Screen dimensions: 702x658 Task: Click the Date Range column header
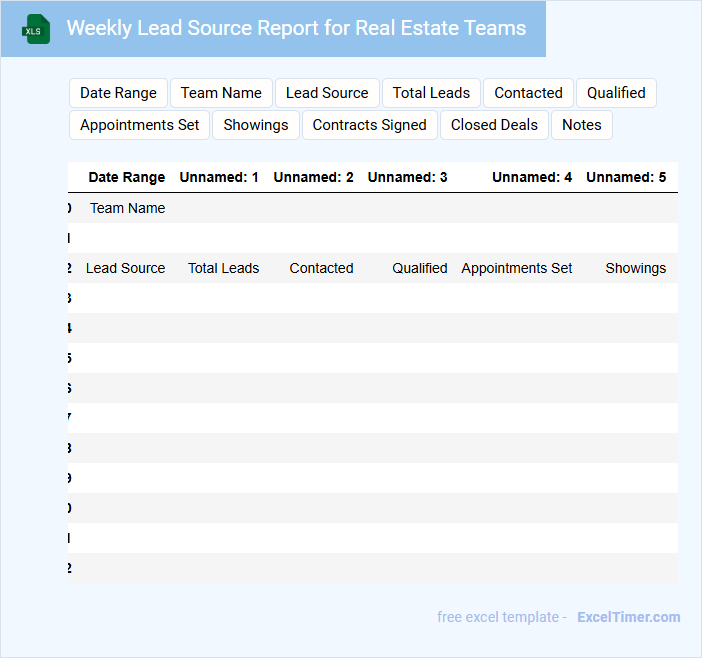pyautogui.click(x=127, y=177)
